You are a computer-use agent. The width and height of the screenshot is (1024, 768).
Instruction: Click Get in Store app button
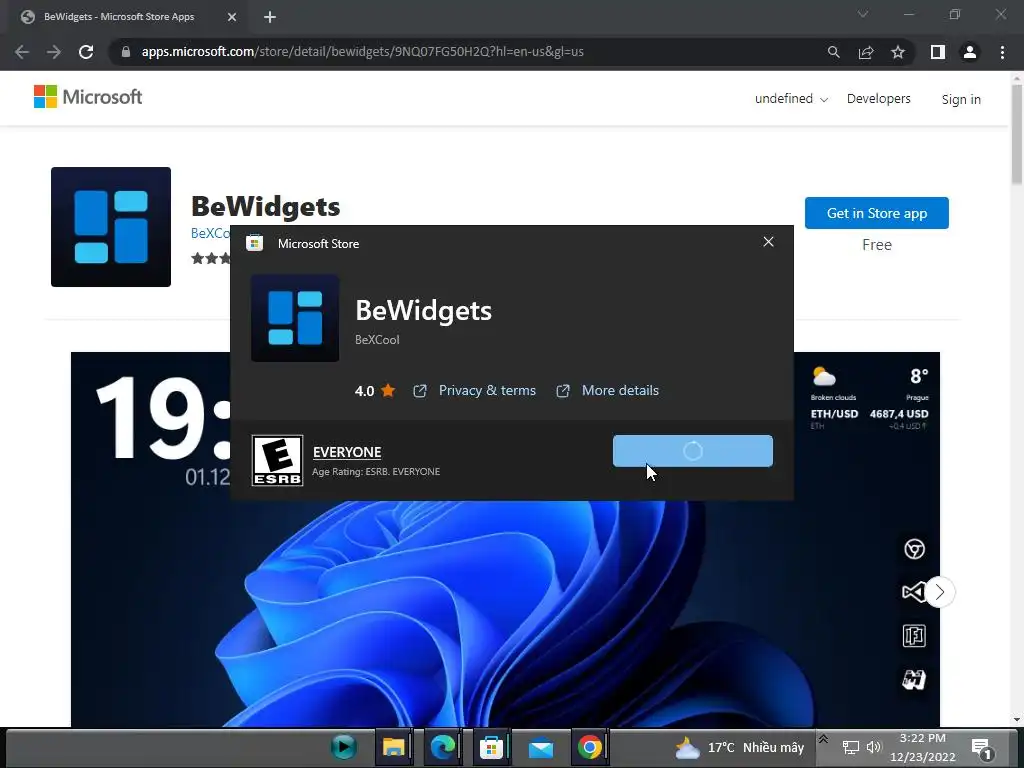(x=876, y=213)
